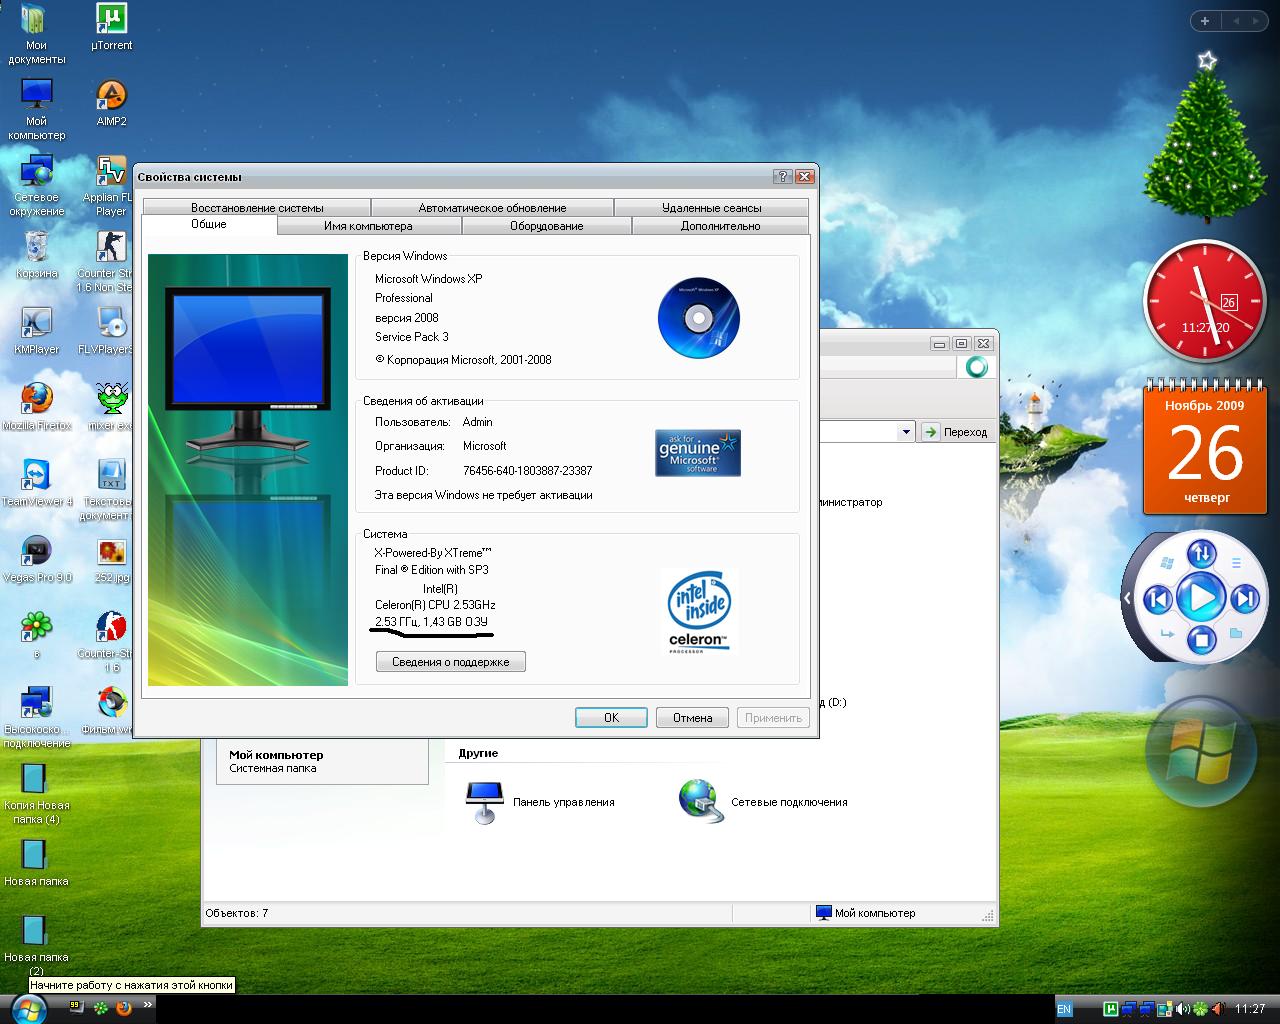Viewport: 1280px width, 1024px height.
Task: Expand the address bar dropdown arrow
Action: pos(906,432)
